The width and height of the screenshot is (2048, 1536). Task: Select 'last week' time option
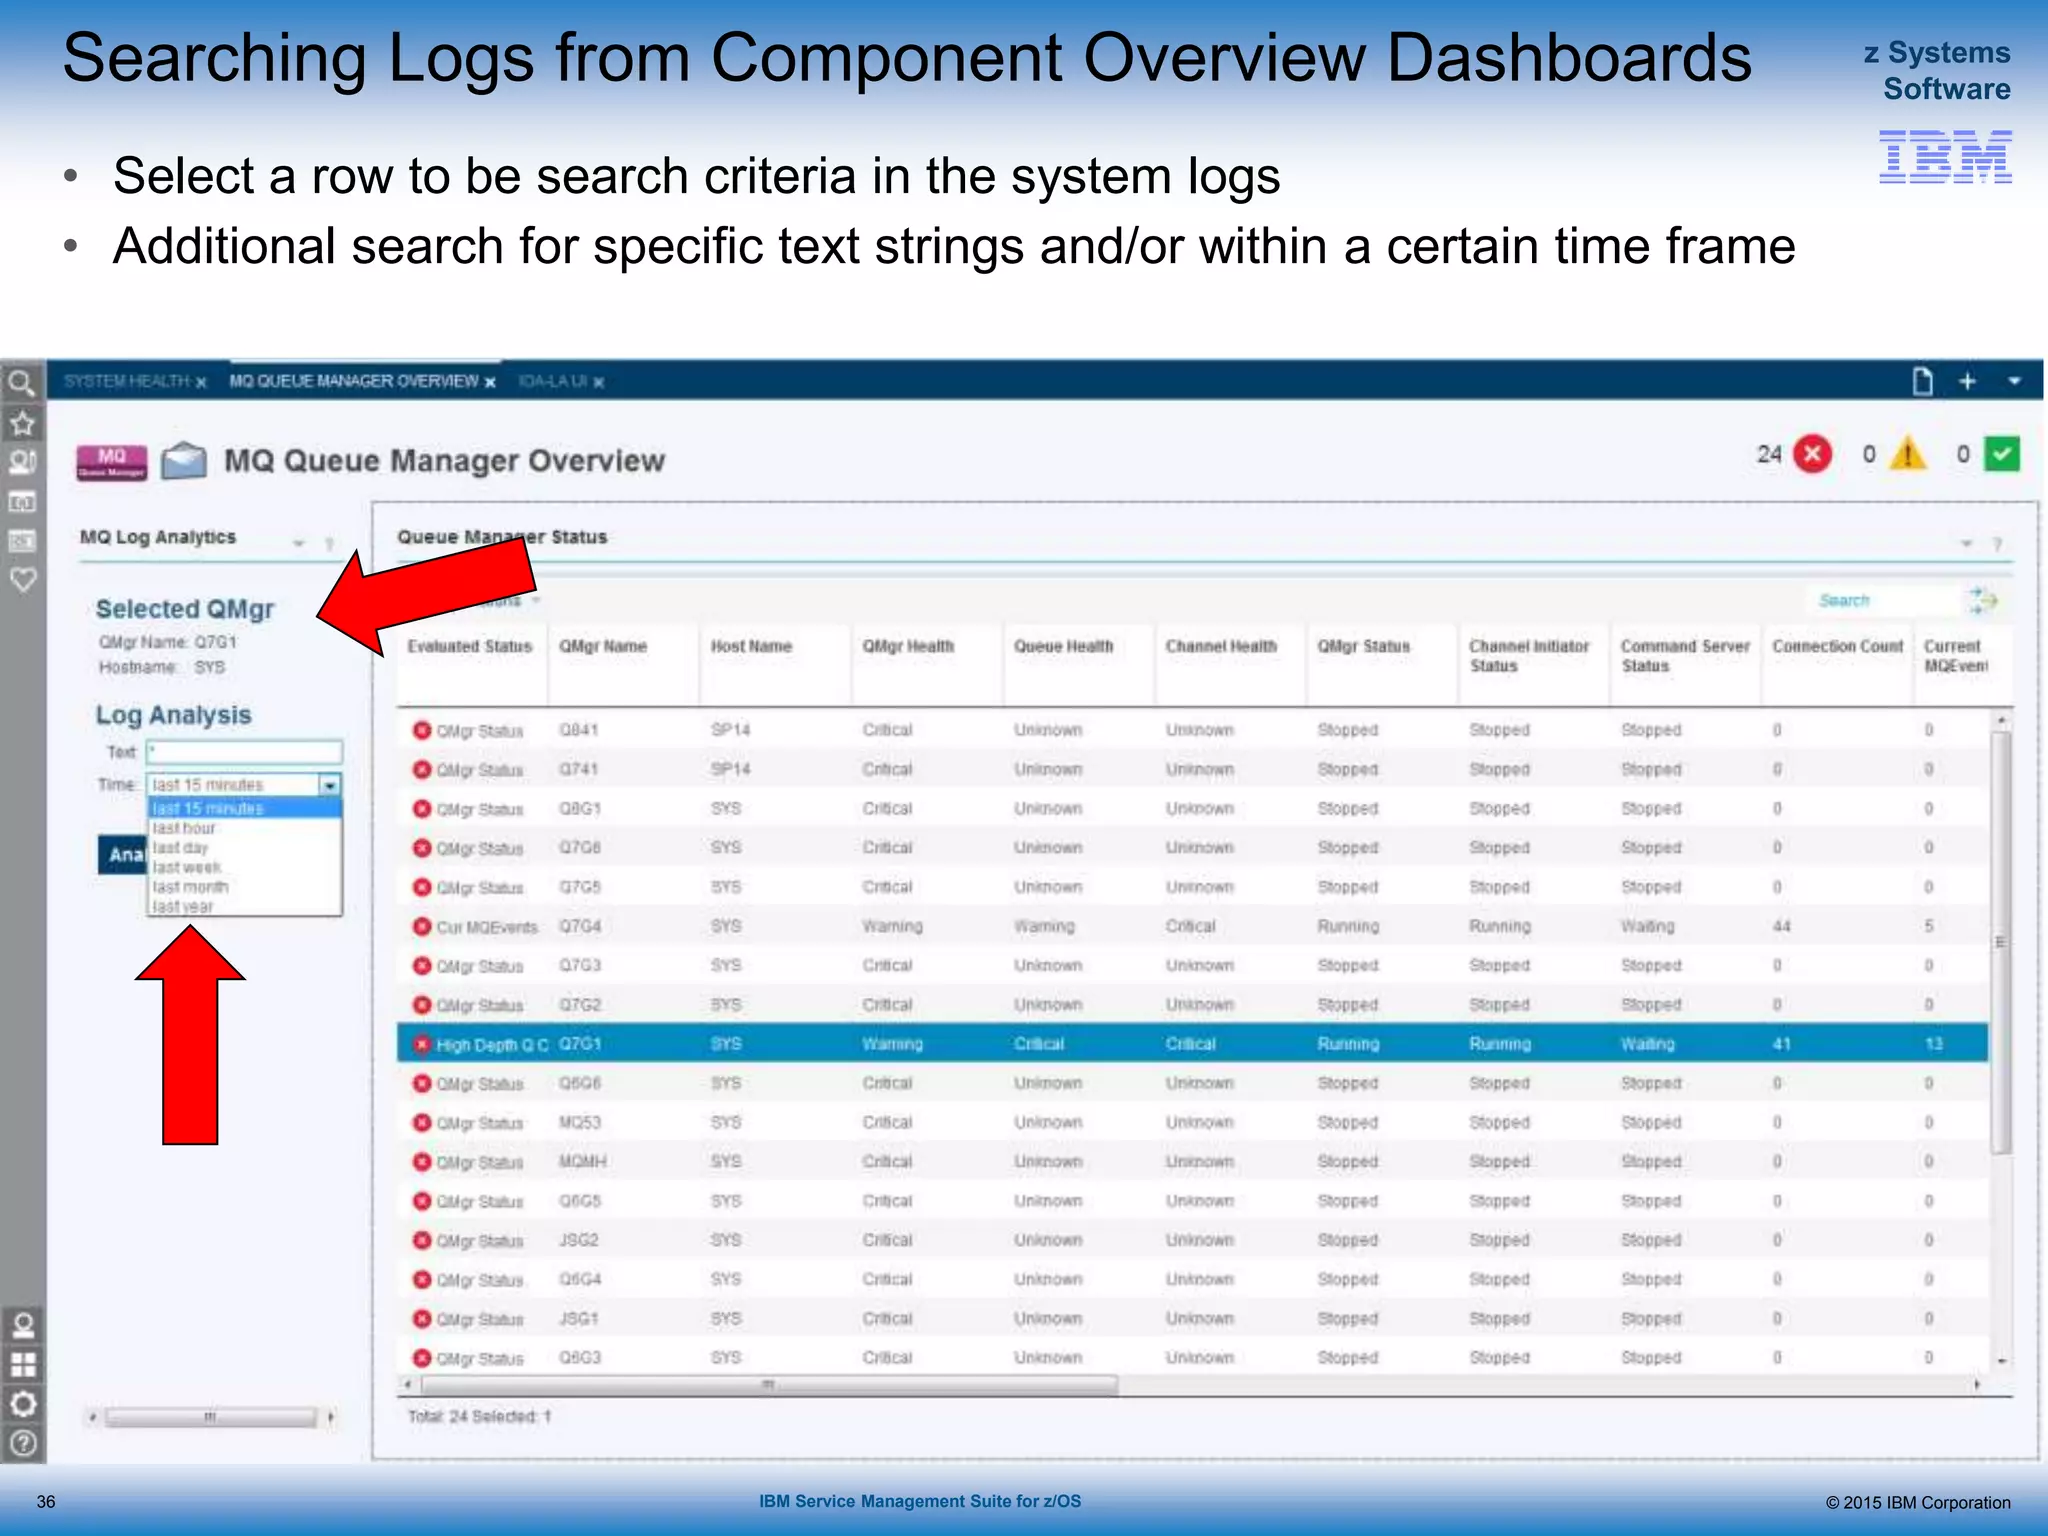coord(244,867)
